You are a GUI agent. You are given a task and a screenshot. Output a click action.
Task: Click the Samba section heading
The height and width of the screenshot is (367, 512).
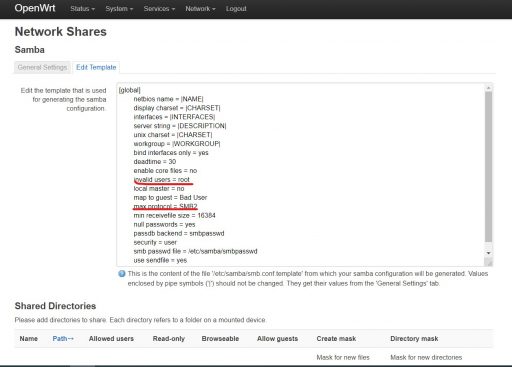coord(30,50)
